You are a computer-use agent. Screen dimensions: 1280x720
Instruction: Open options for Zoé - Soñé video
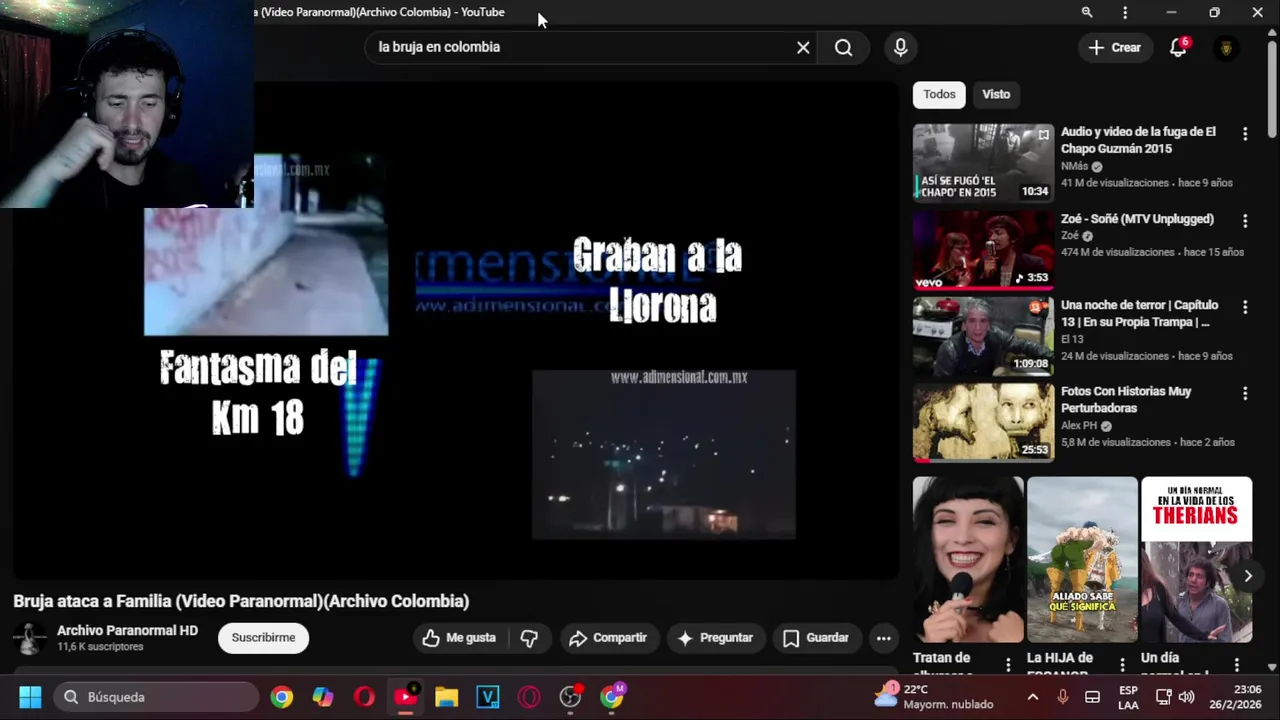tap(1245, 221)
